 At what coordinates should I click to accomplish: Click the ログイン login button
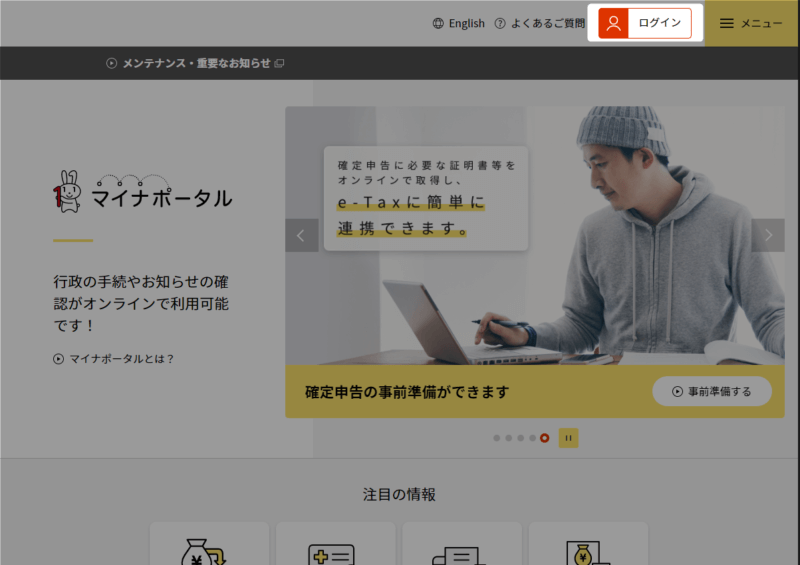tap(645, 23)
